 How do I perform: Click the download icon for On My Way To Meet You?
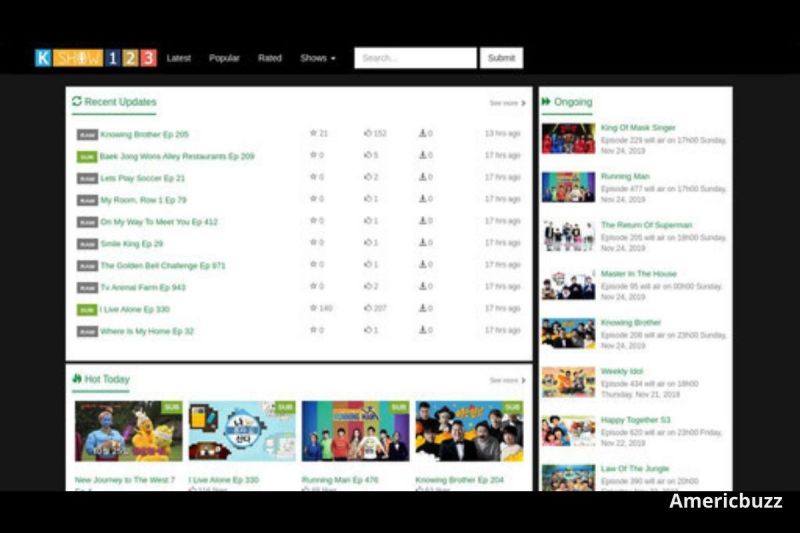(422, 221)
